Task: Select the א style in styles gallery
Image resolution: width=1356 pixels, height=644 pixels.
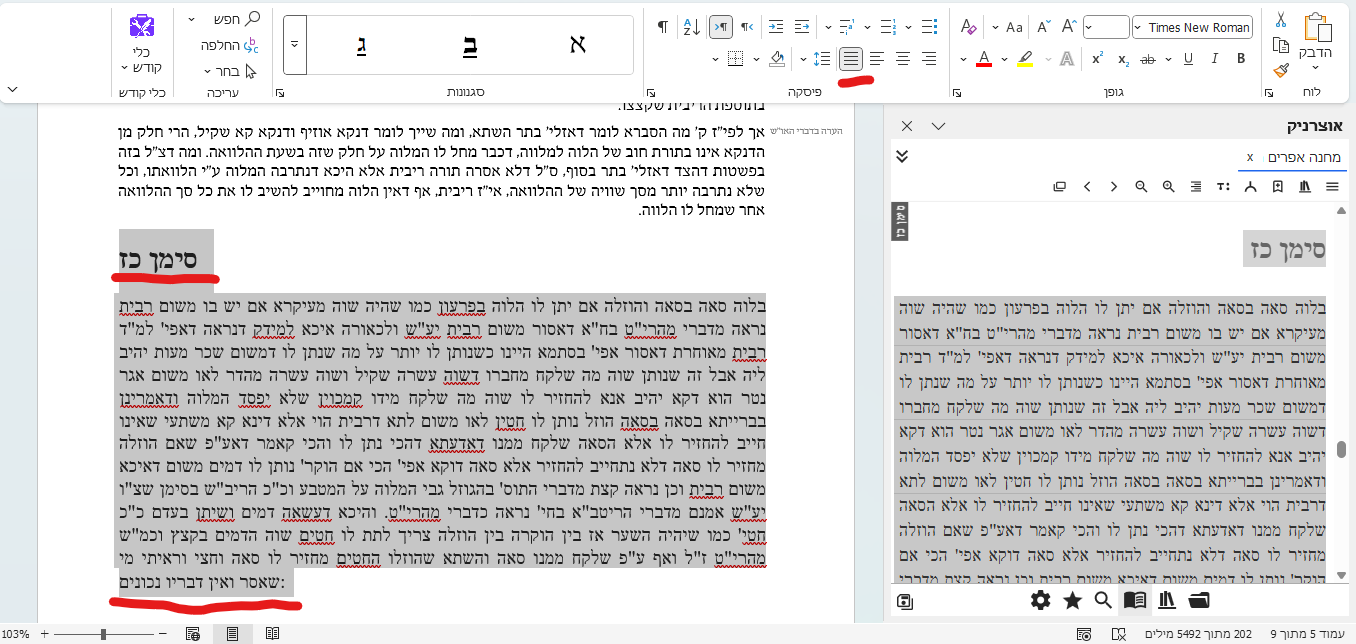Action: 577,44
